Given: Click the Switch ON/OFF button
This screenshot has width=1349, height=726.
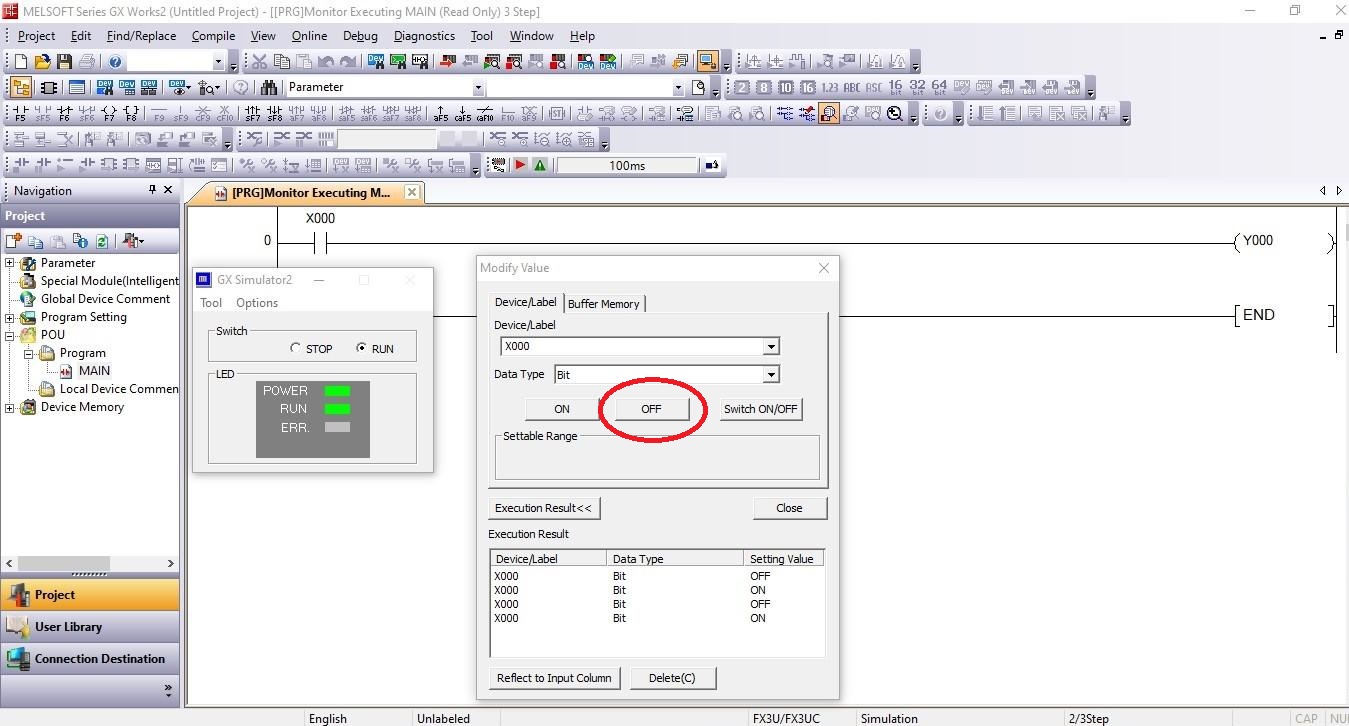Looking at the screenshot, I should pos(761,409).
